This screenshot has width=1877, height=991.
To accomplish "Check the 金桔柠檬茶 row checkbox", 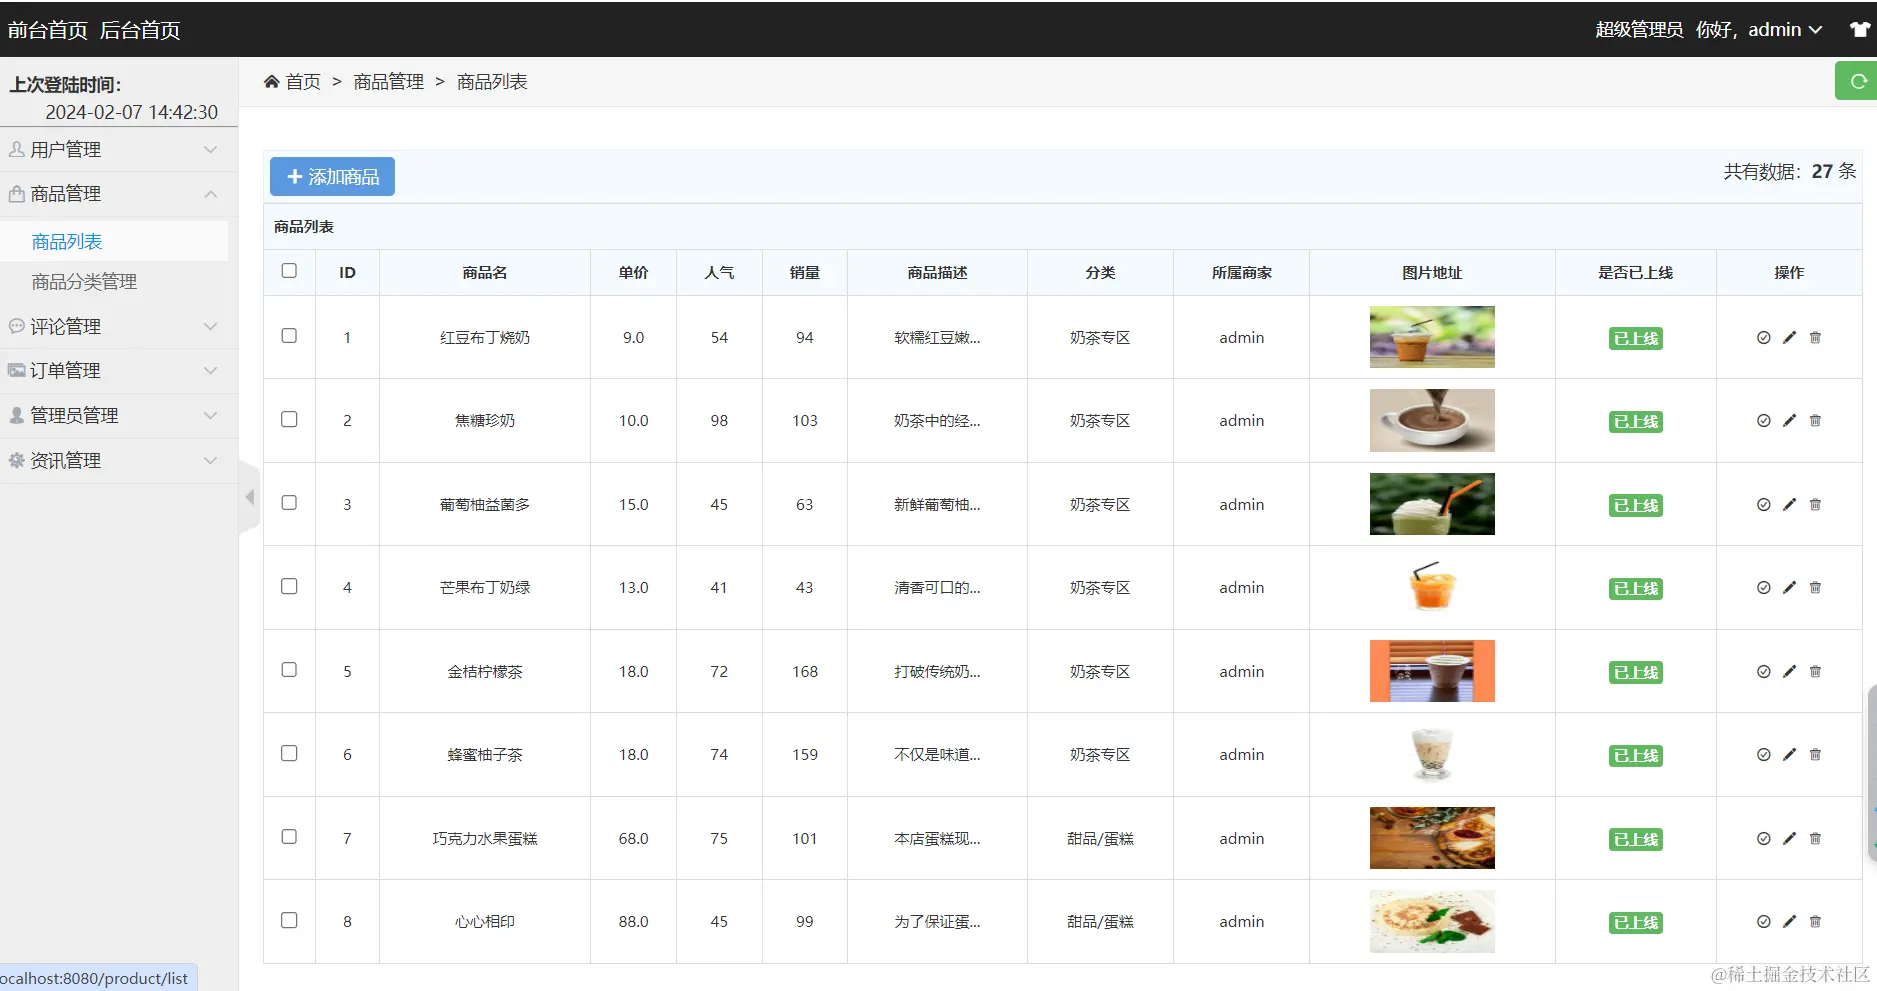I will tap(289, 670).
